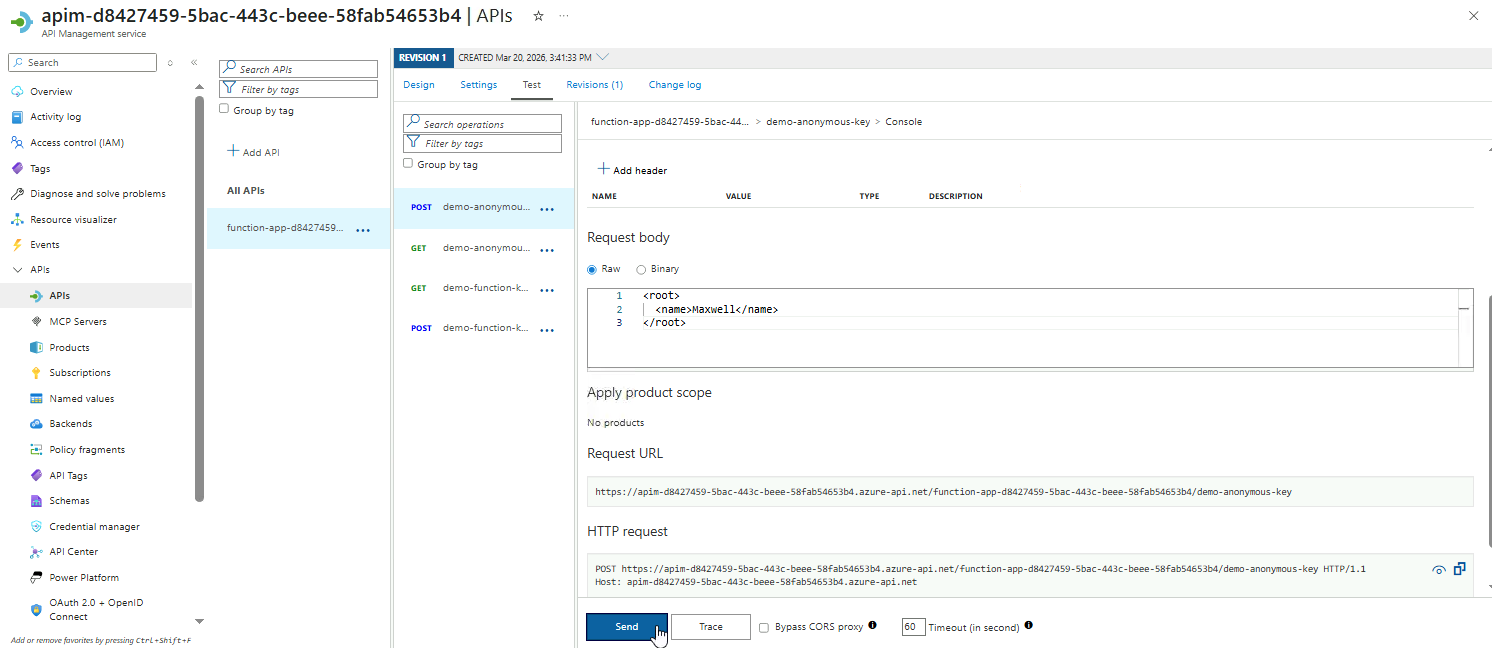Expand the Revision 1 dropdown chevron

pos(602,57)
